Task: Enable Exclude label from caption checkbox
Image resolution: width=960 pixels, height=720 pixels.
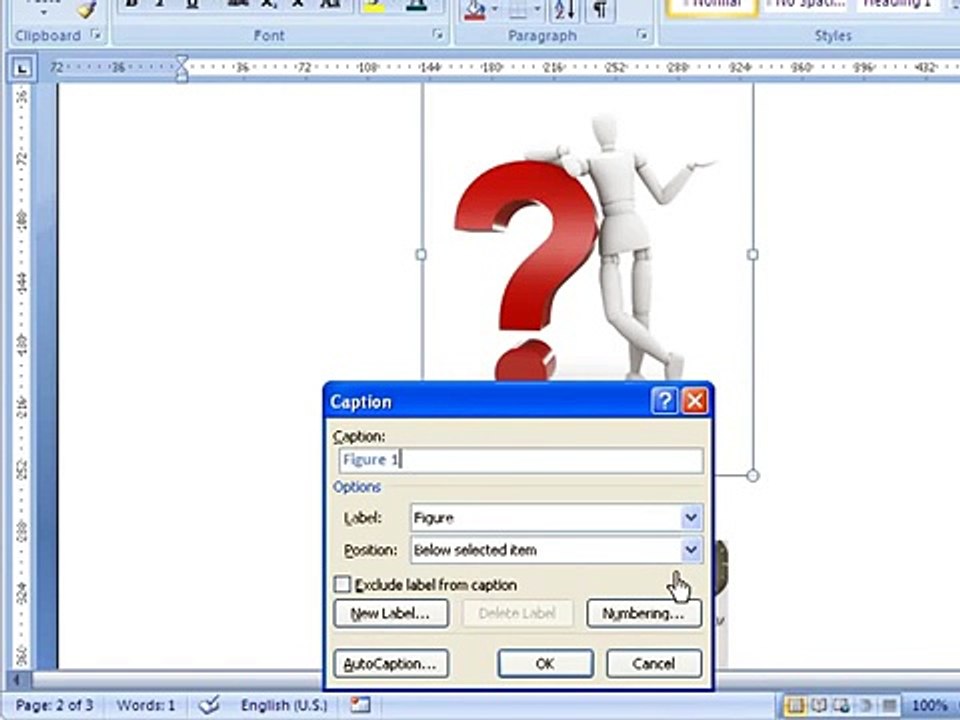Action: coord(342,585)
